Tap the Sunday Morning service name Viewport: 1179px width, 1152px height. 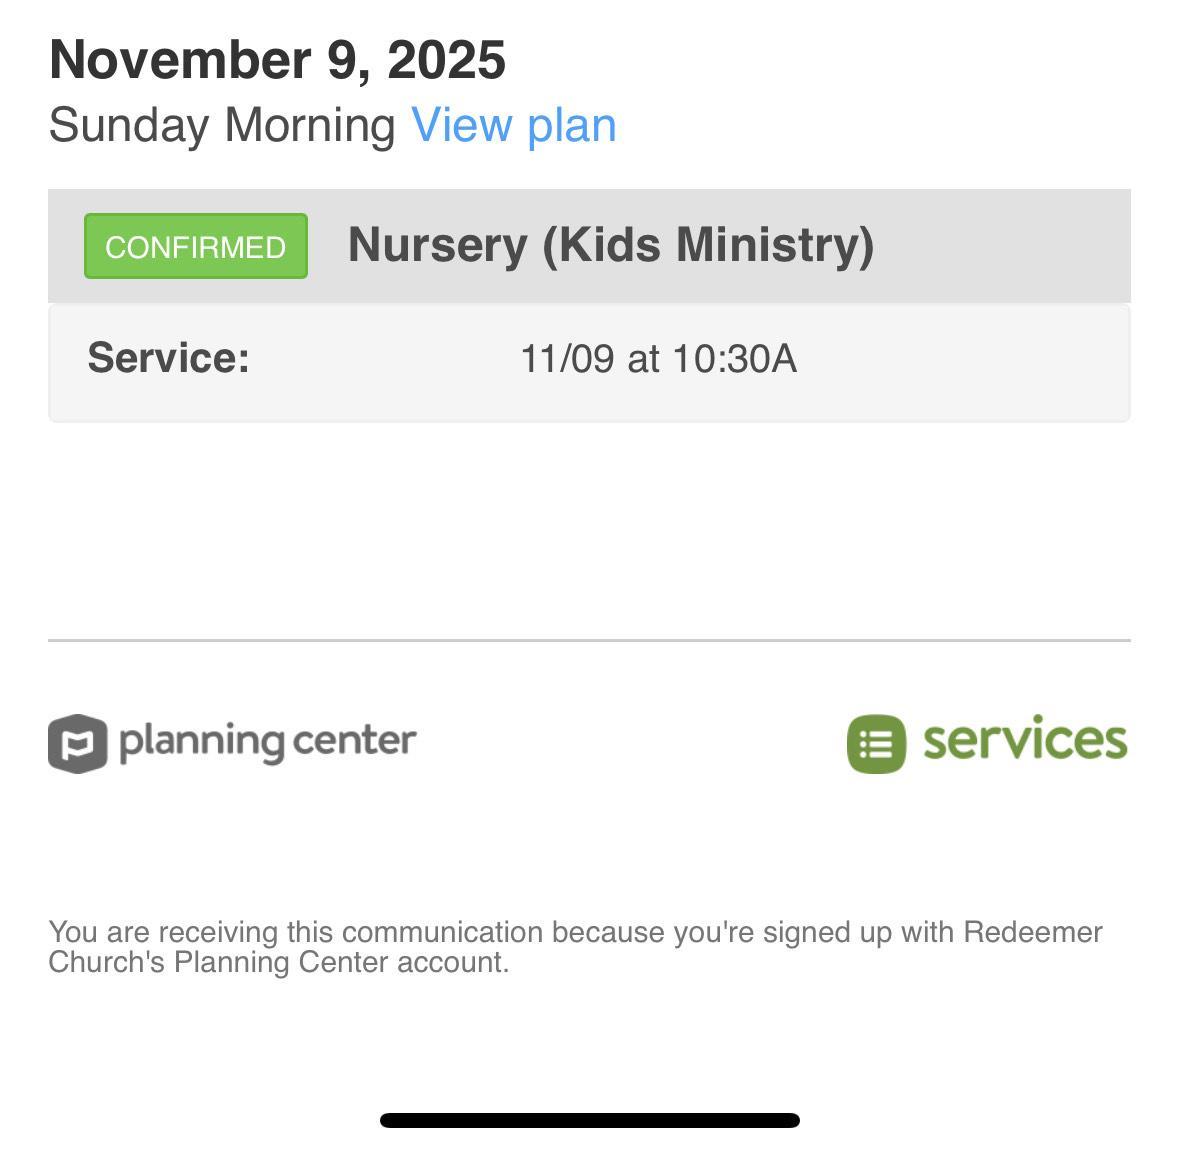click(222, 126)
